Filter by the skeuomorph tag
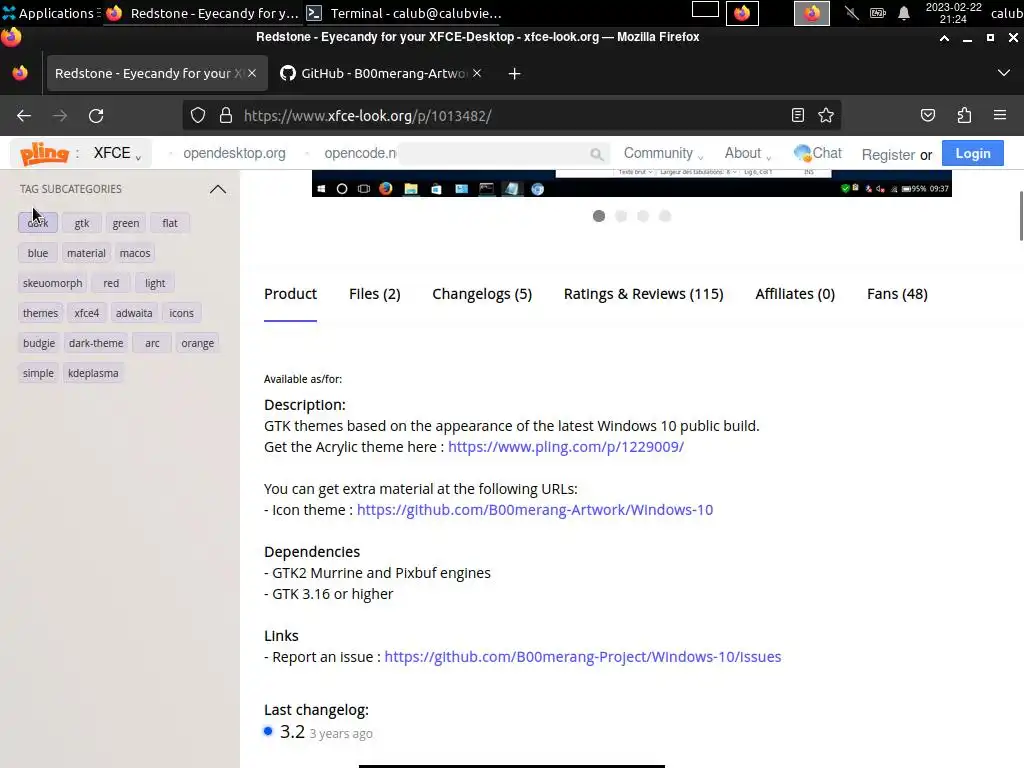Image resolution: width=1024 pixels, height=768 pixels. coord(53,283)
